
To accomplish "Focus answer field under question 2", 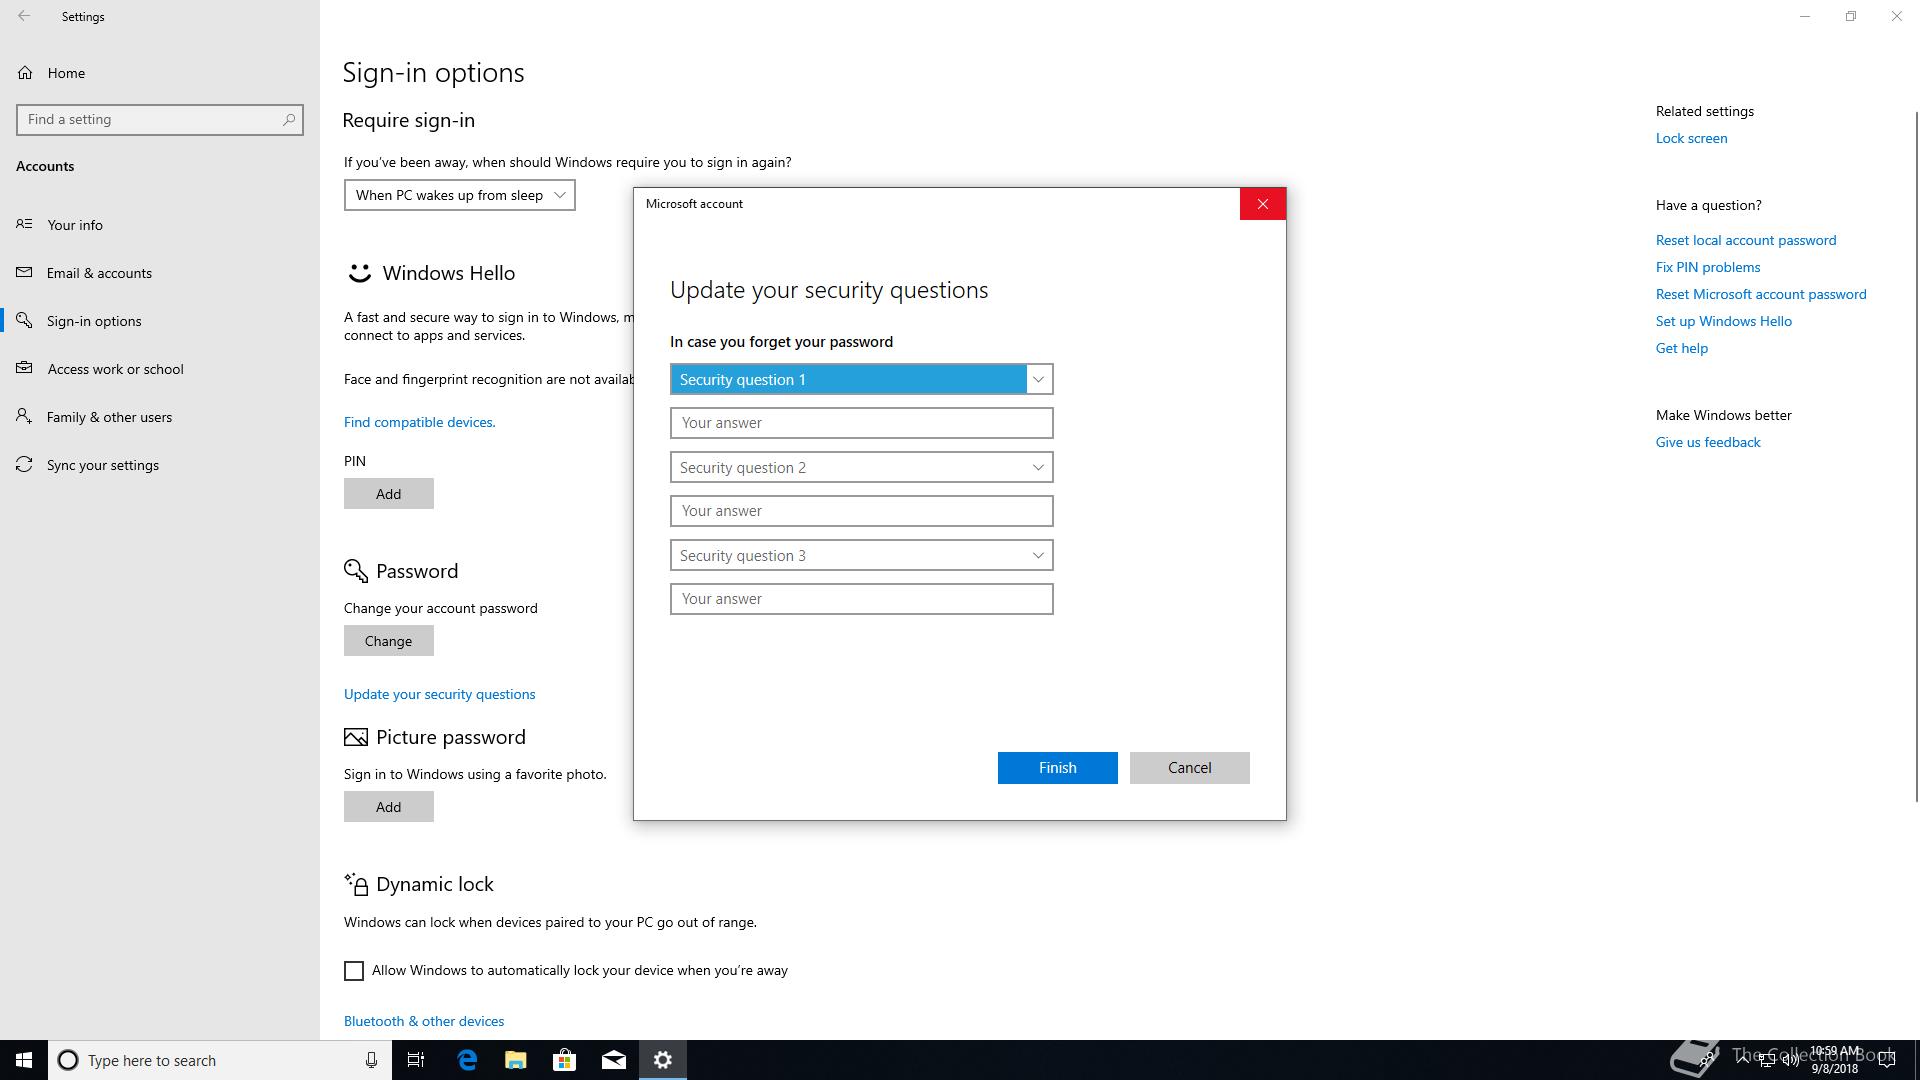I will (862, 511).
